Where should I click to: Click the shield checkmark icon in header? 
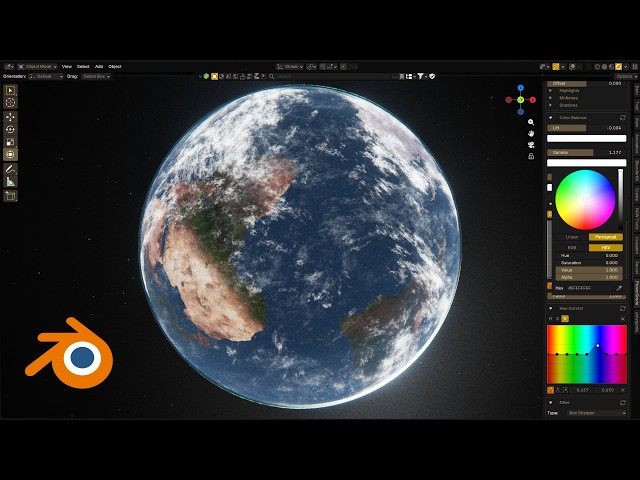pyautogui.click(x=432, y=76)
